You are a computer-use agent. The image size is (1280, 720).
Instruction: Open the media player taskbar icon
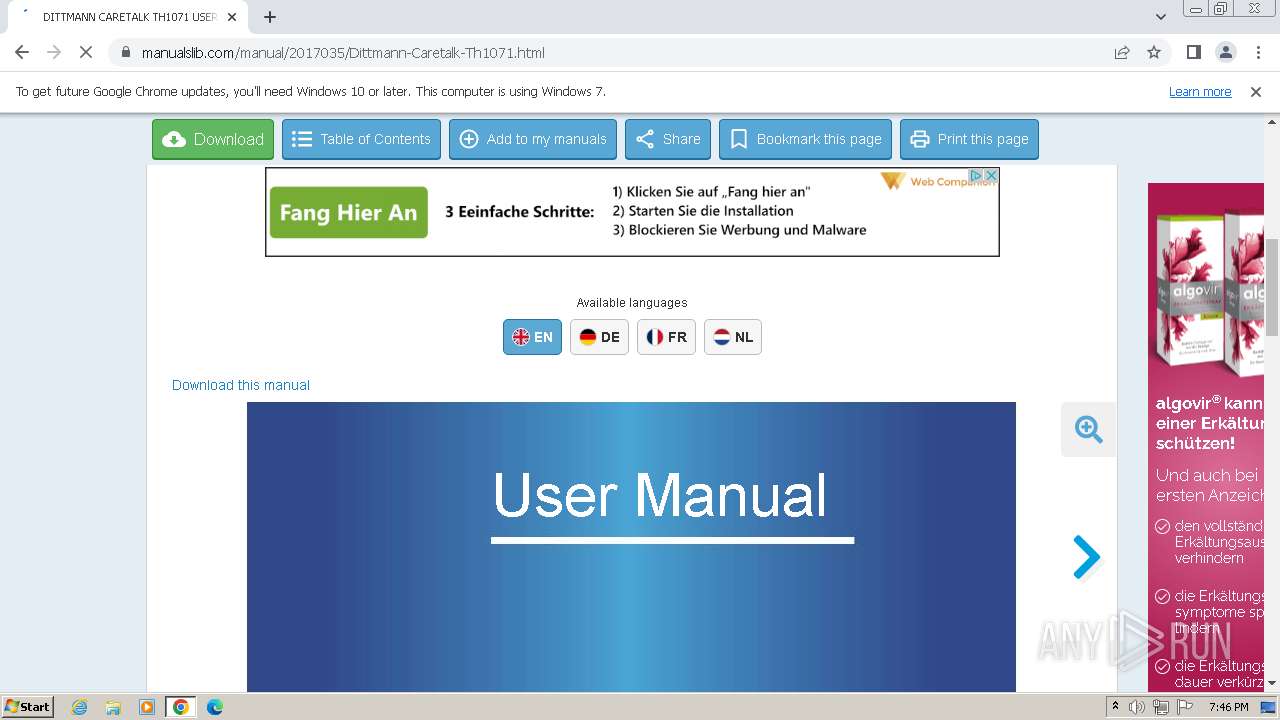(x=147, y=707)
